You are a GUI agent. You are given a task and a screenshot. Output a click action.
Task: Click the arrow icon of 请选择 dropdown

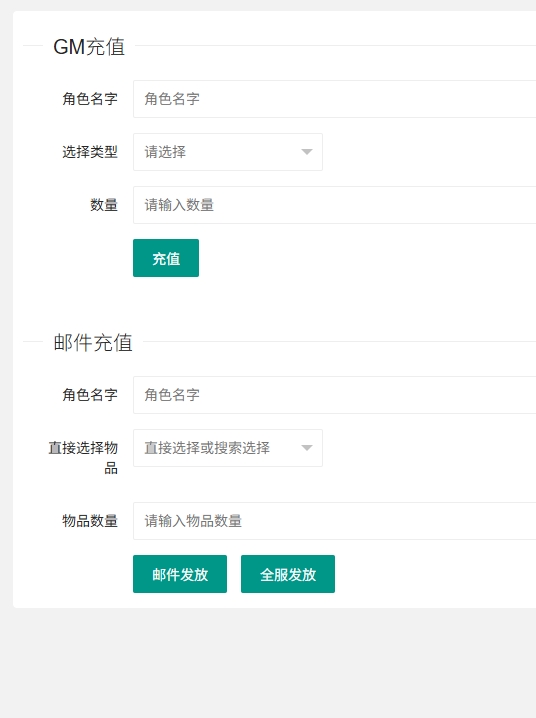click(307, 152)
